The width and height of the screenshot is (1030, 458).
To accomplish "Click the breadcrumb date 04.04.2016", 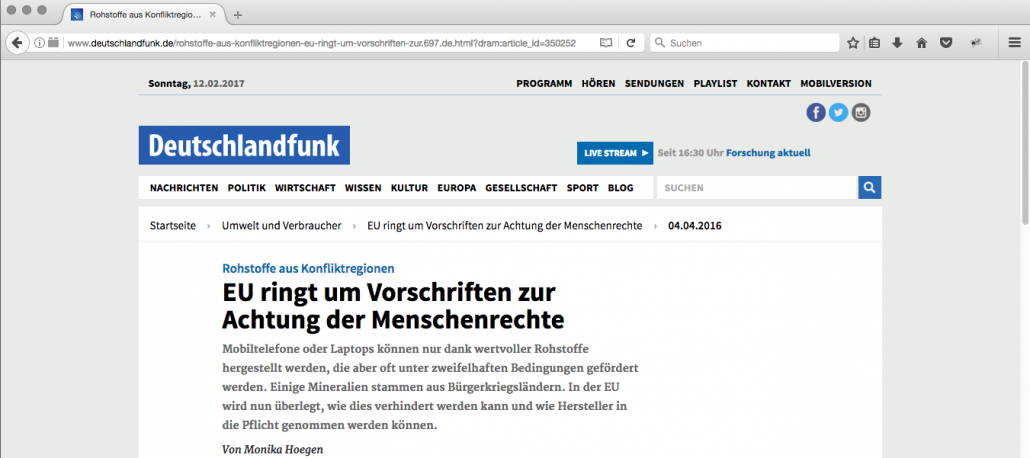I will click(x=695, y=225).
